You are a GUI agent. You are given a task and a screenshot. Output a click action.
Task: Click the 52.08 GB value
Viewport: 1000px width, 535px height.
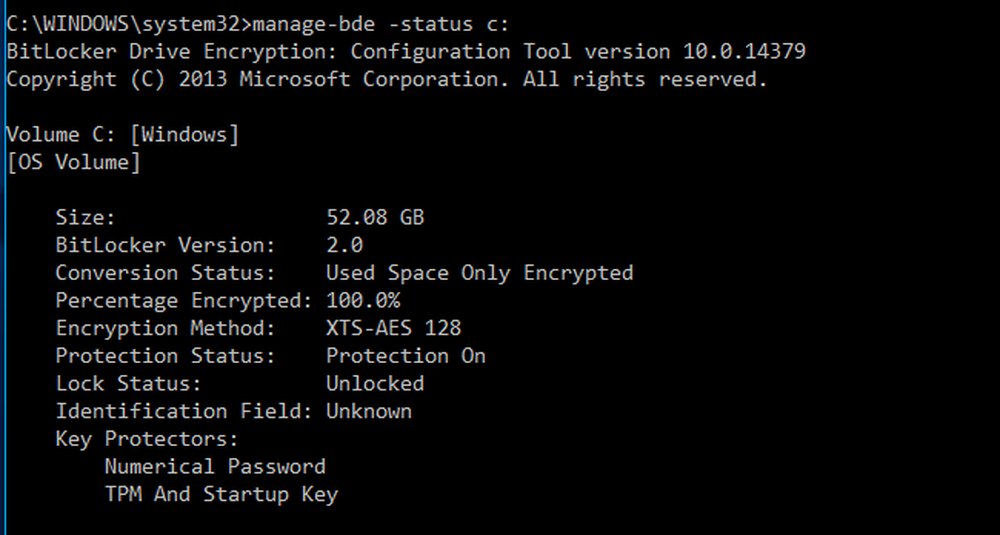375,217
